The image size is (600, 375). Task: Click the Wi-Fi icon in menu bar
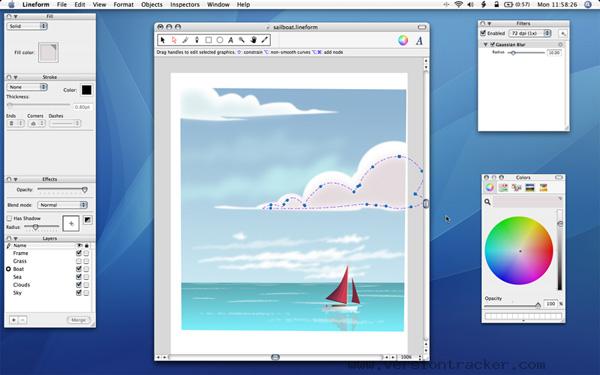[x=458, y=5]
